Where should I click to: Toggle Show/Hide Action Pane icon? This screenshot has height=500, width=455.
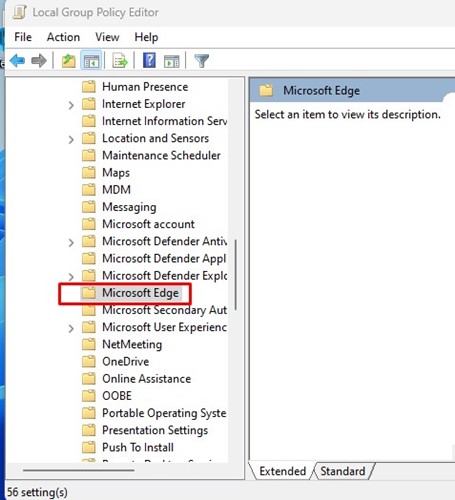(172, 62)
